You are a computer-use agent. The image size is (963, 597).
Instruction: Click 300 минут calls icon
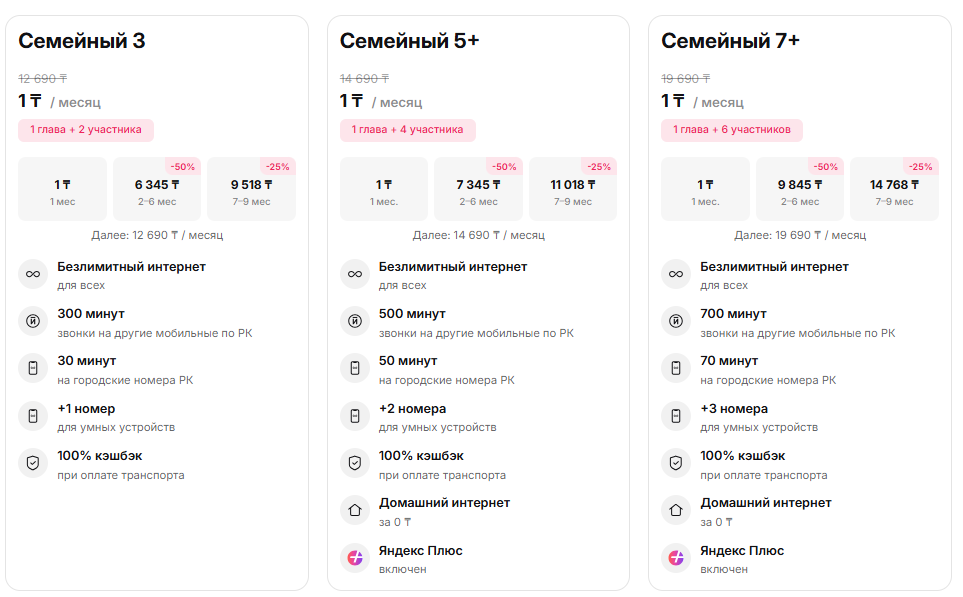(x=33, y=321)
